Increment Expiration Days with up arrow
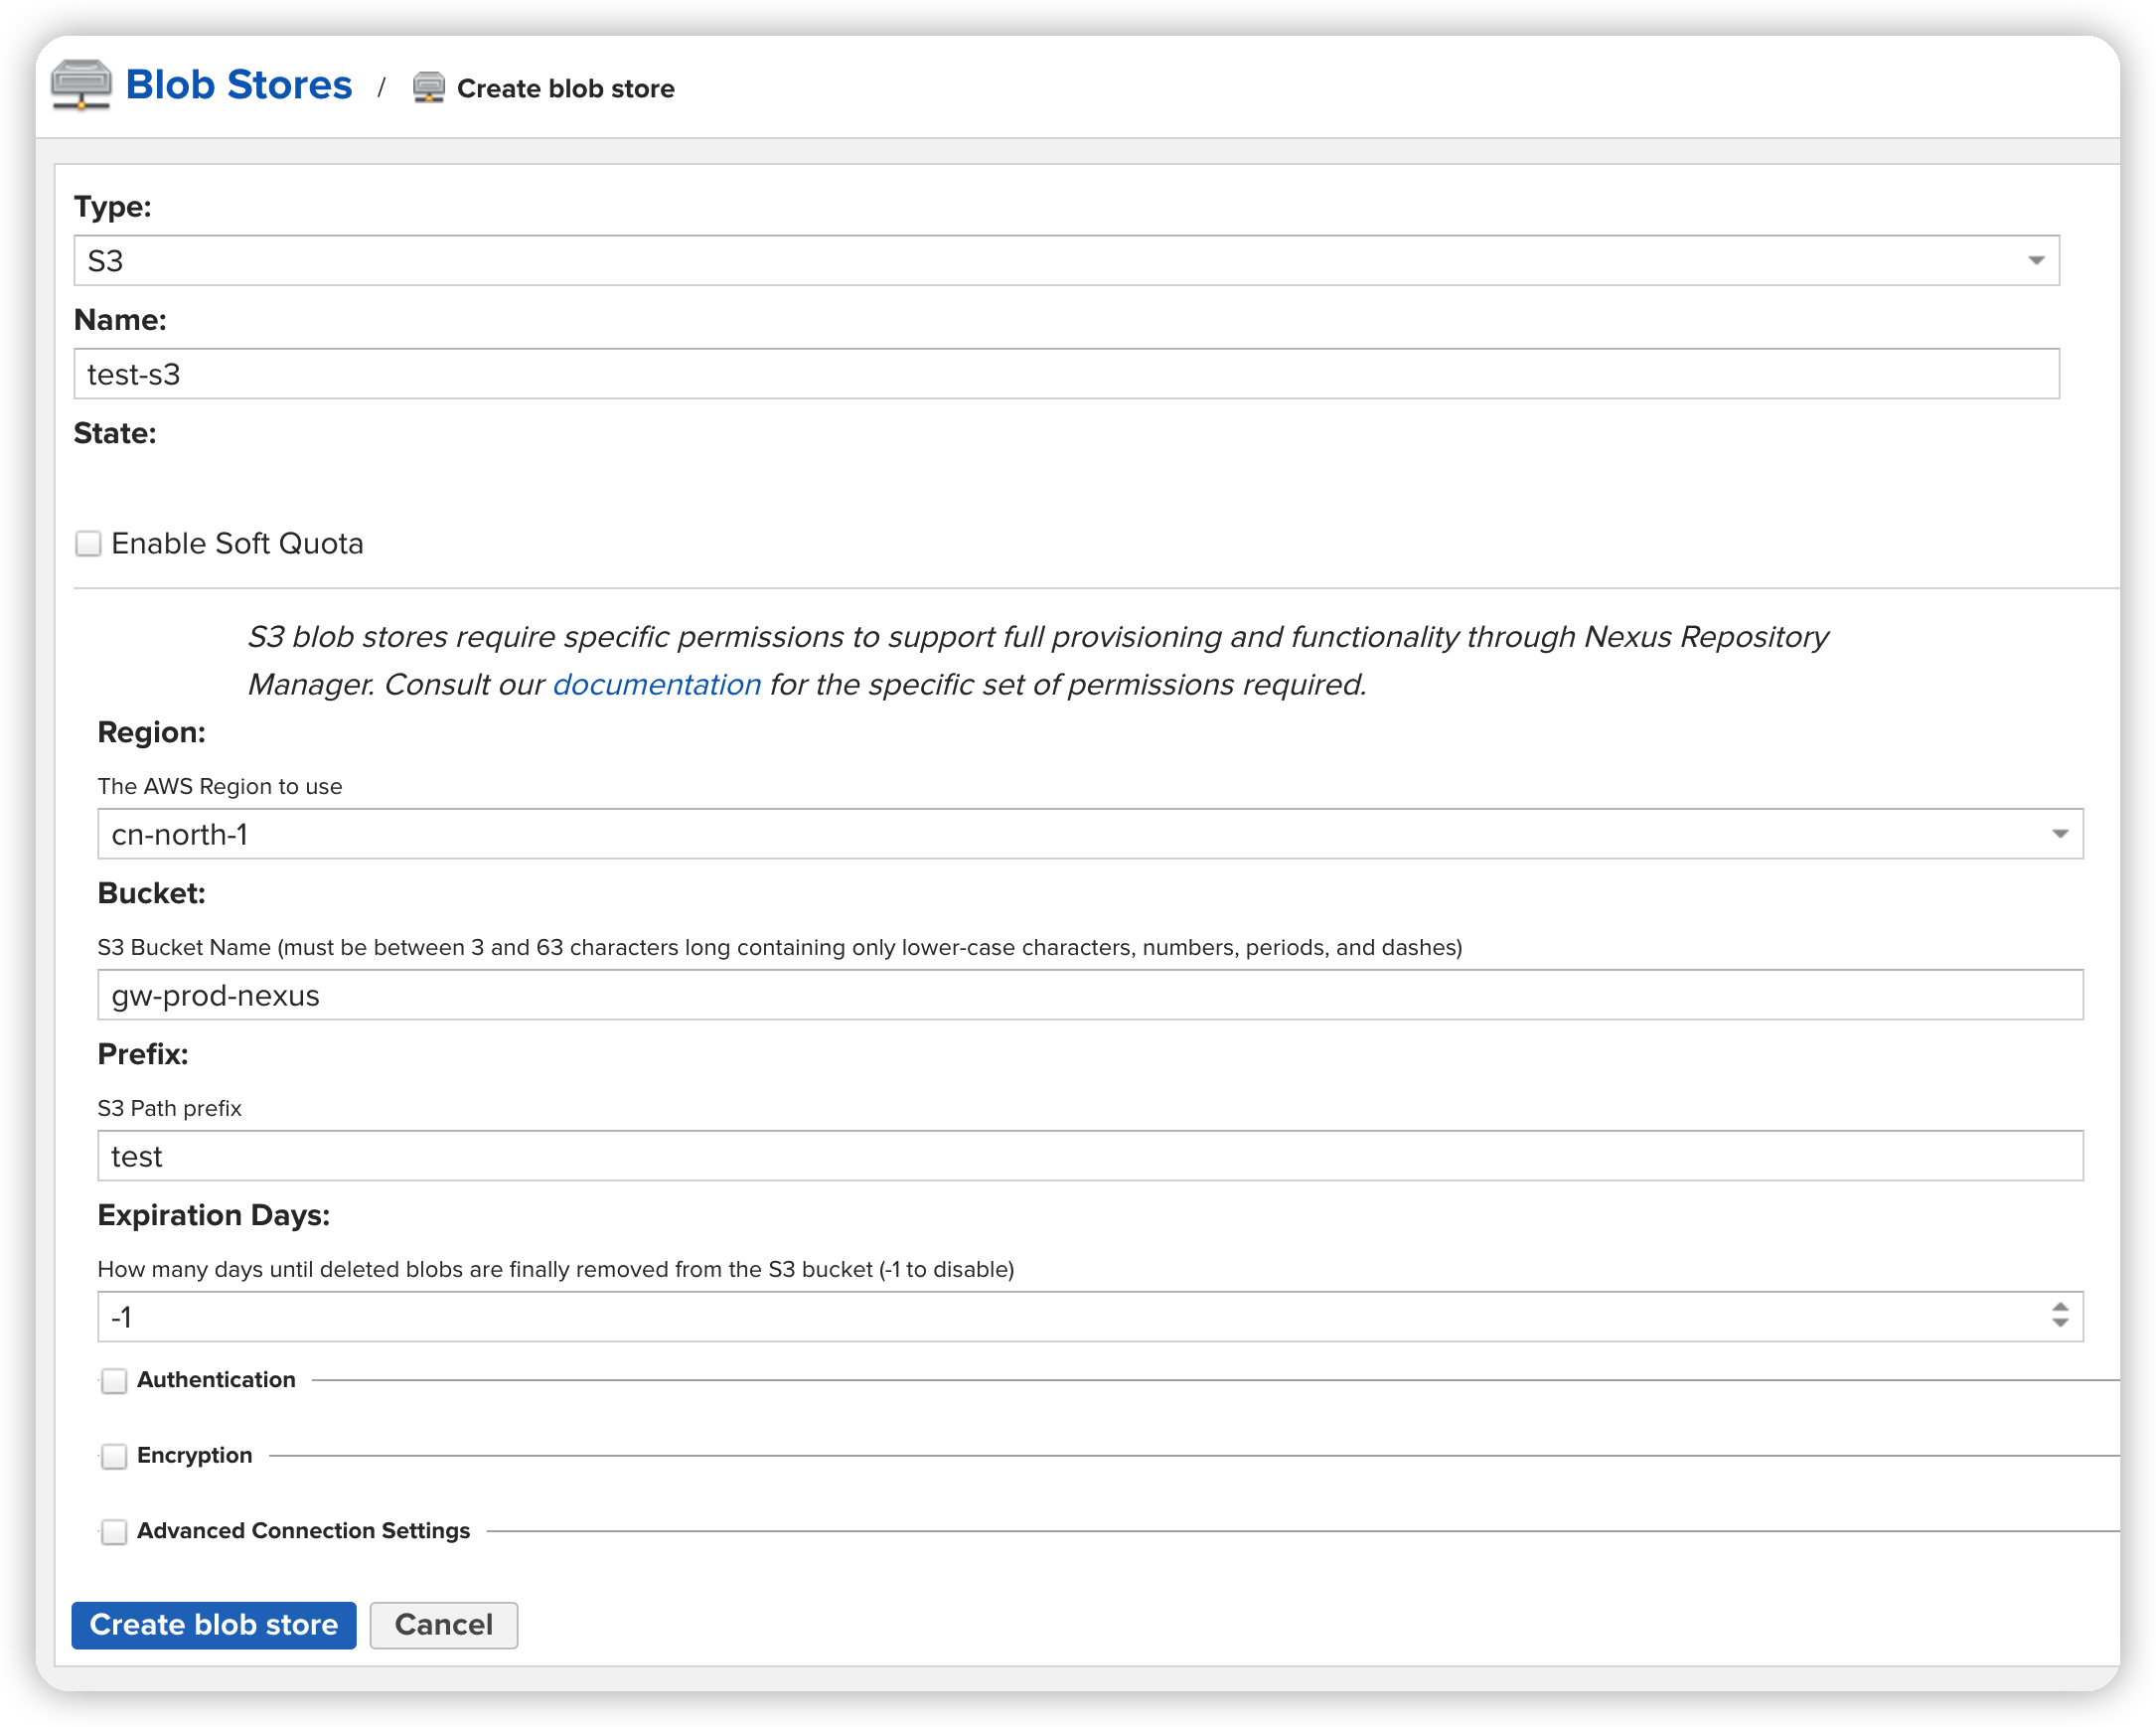 [2060, 1308]
